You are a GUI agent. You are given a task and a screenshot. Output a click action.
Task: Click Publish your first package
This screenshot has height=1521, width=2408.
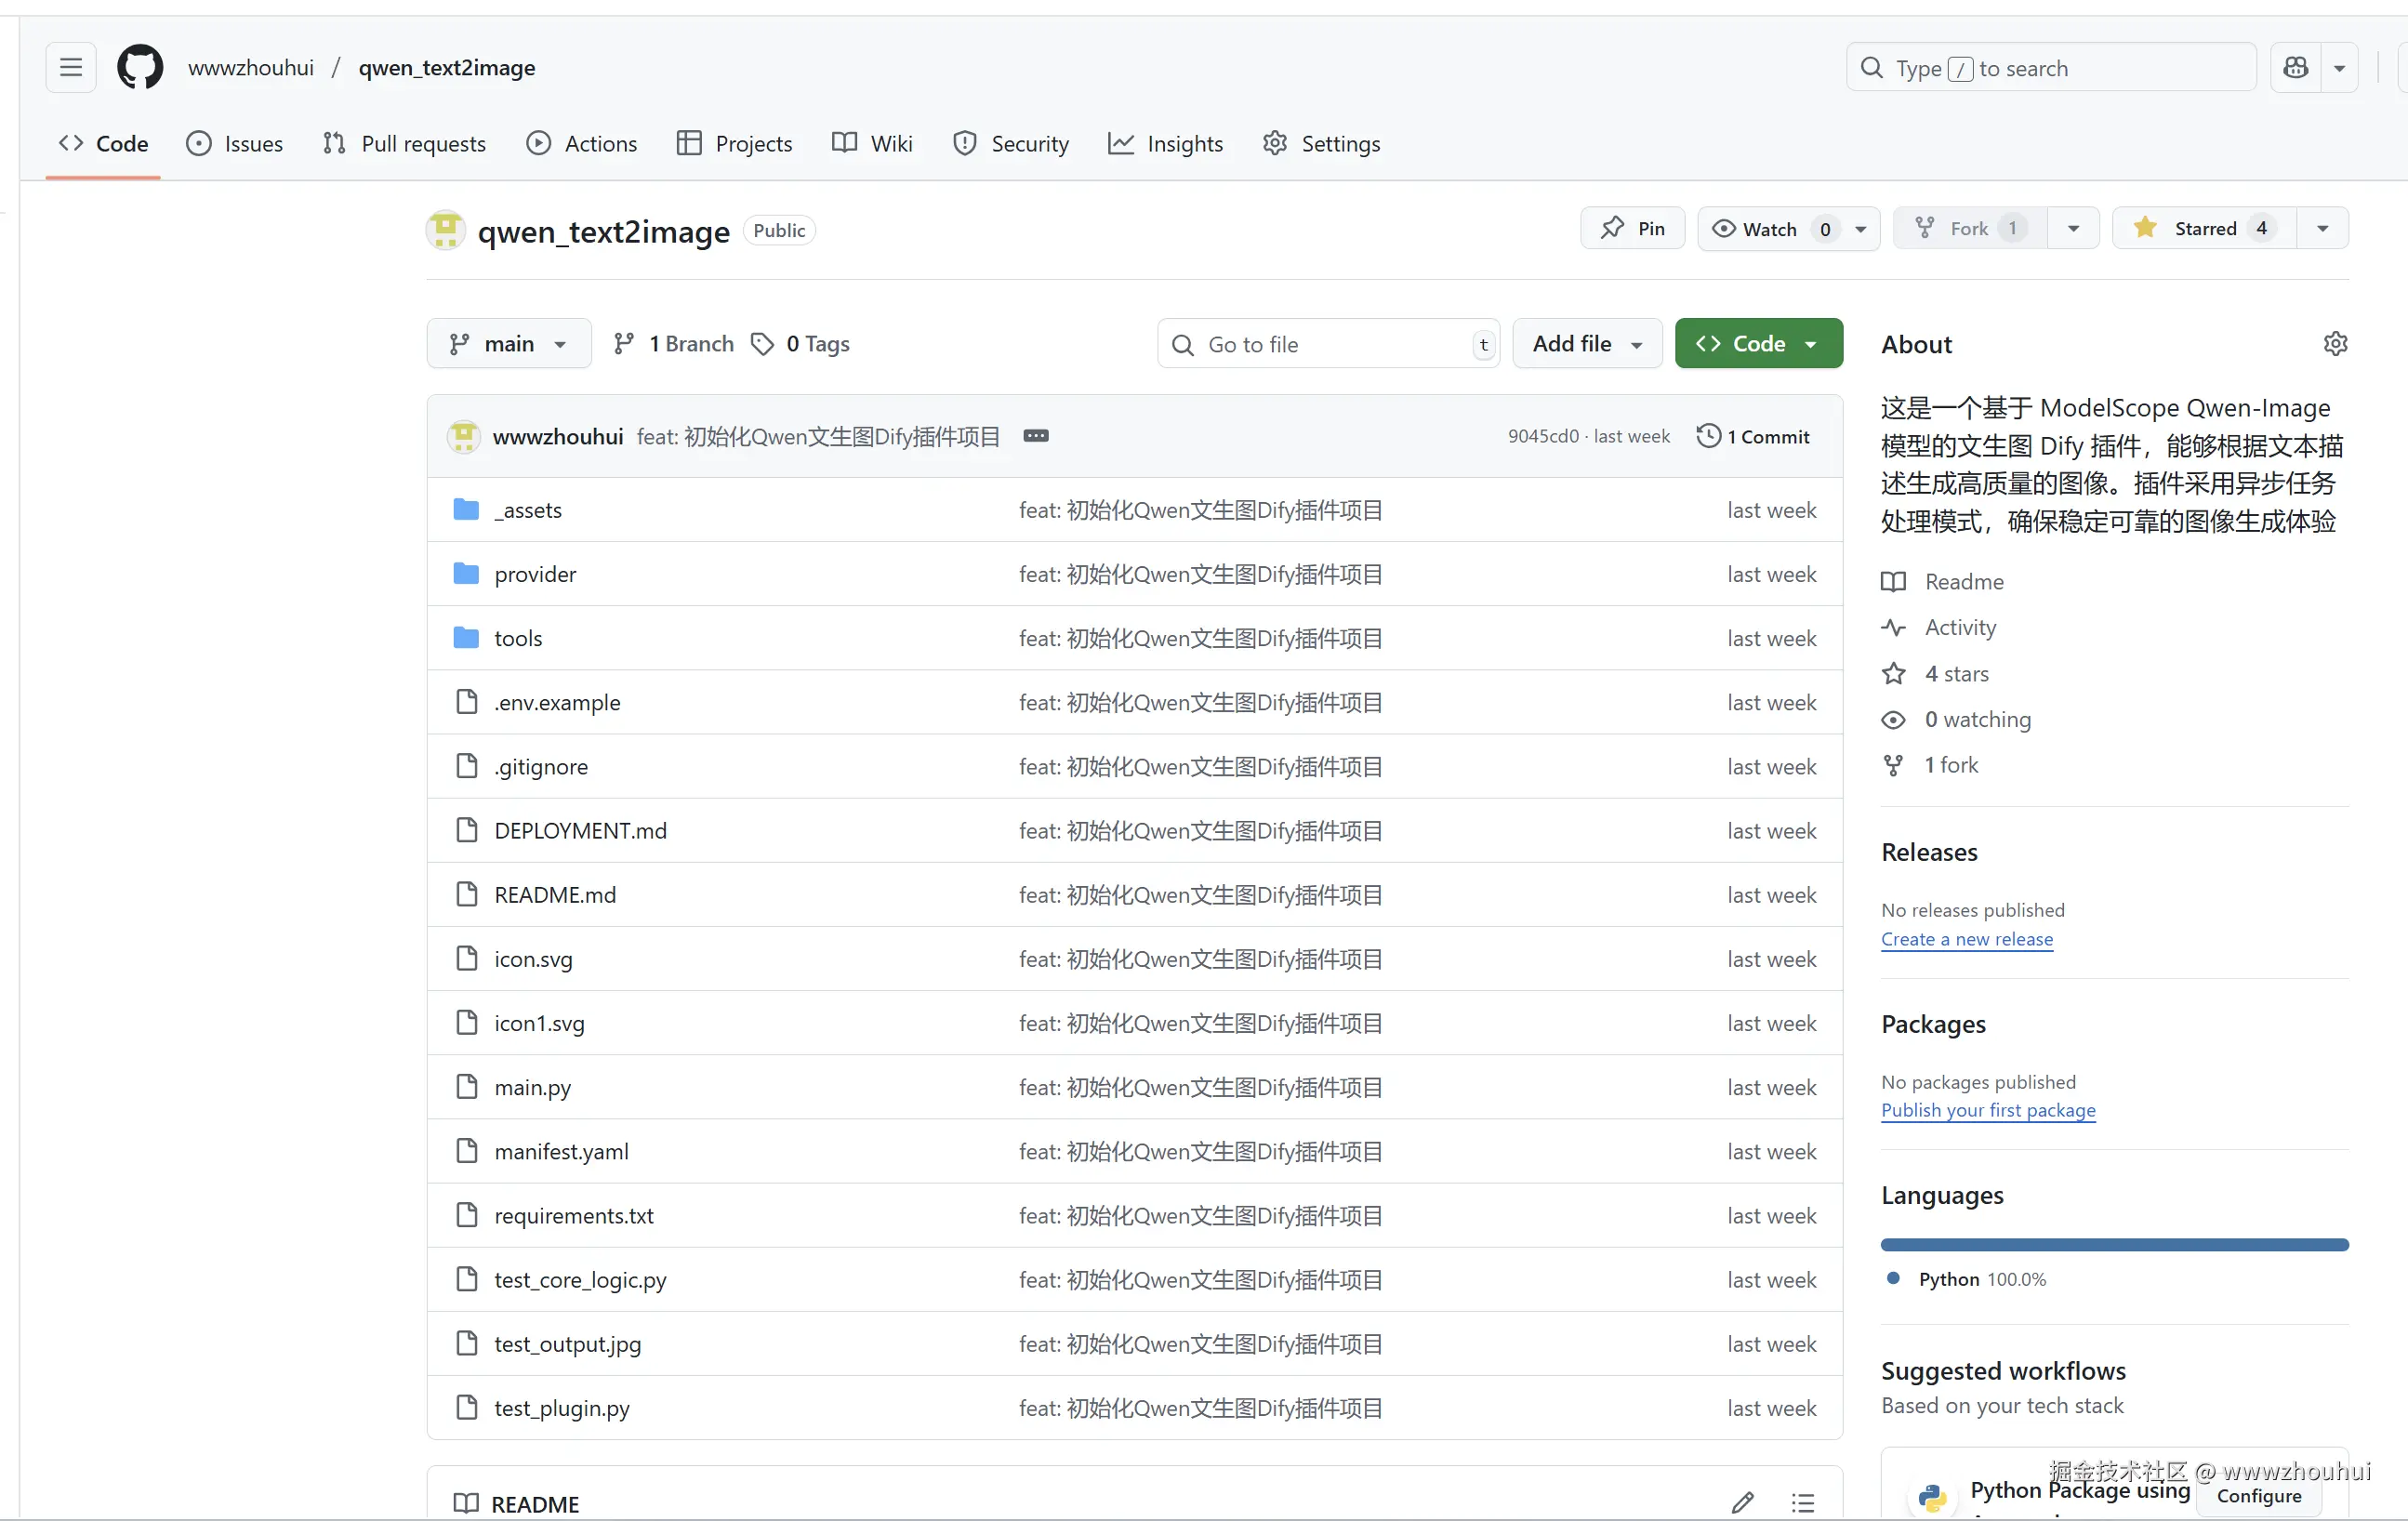pyautogui.click(x=1988, y=1110)
